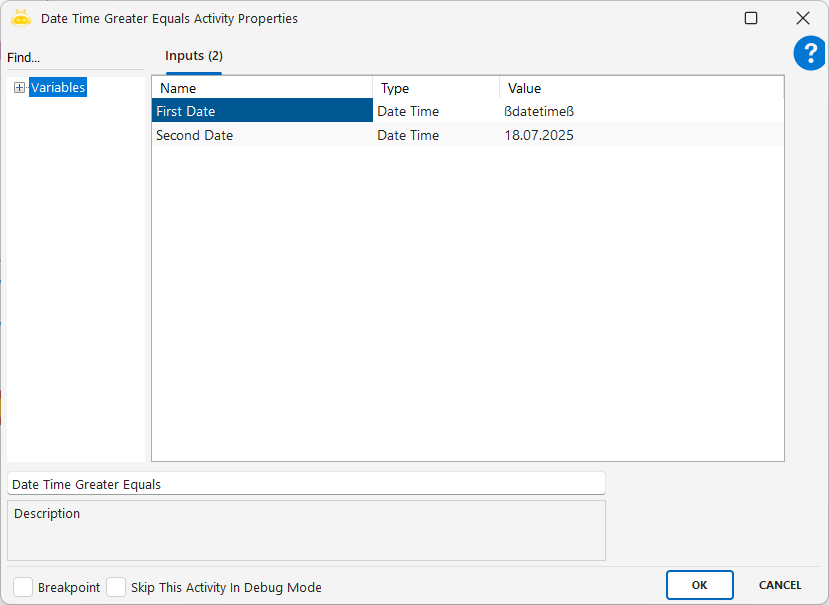This screenshot has height=605, width=829.
Task: Click the yellow robot app icon
Action: (x=21, y=18)
